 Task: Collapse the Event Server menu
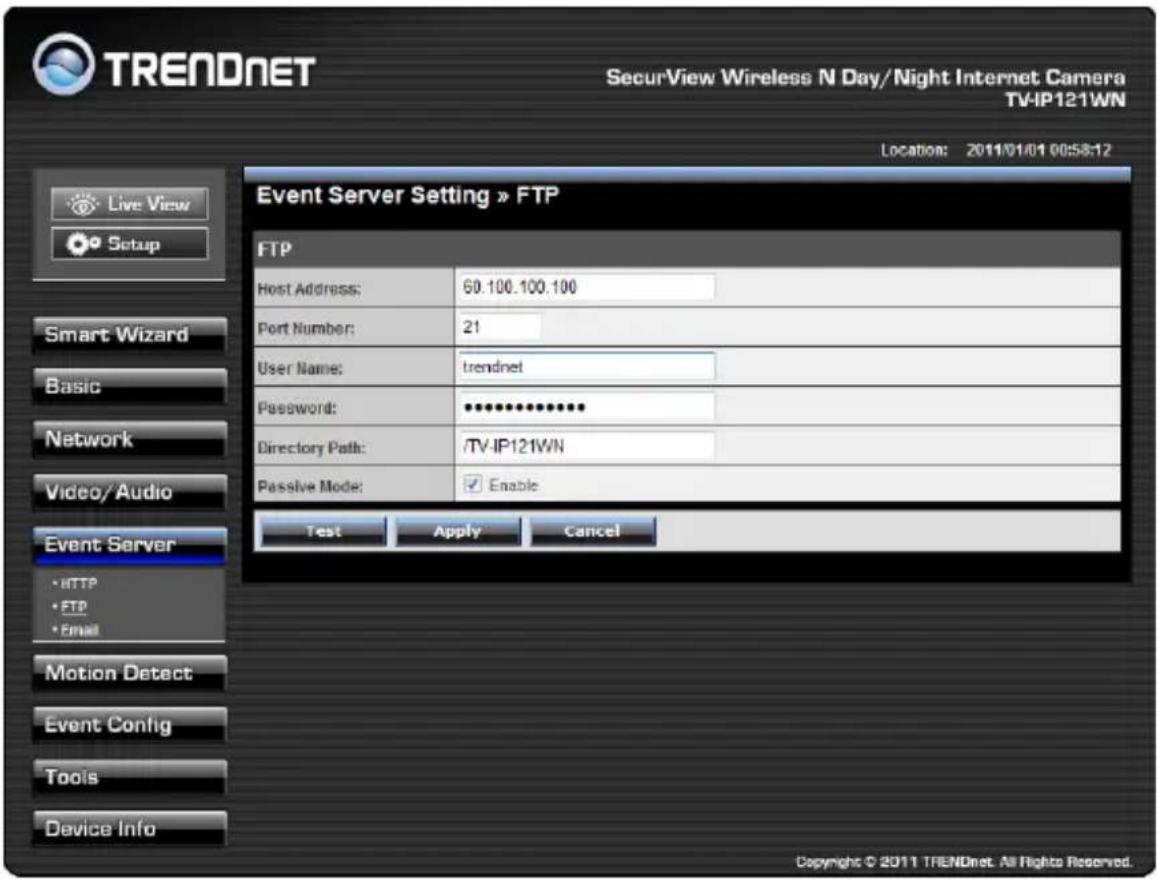(129, 545)
